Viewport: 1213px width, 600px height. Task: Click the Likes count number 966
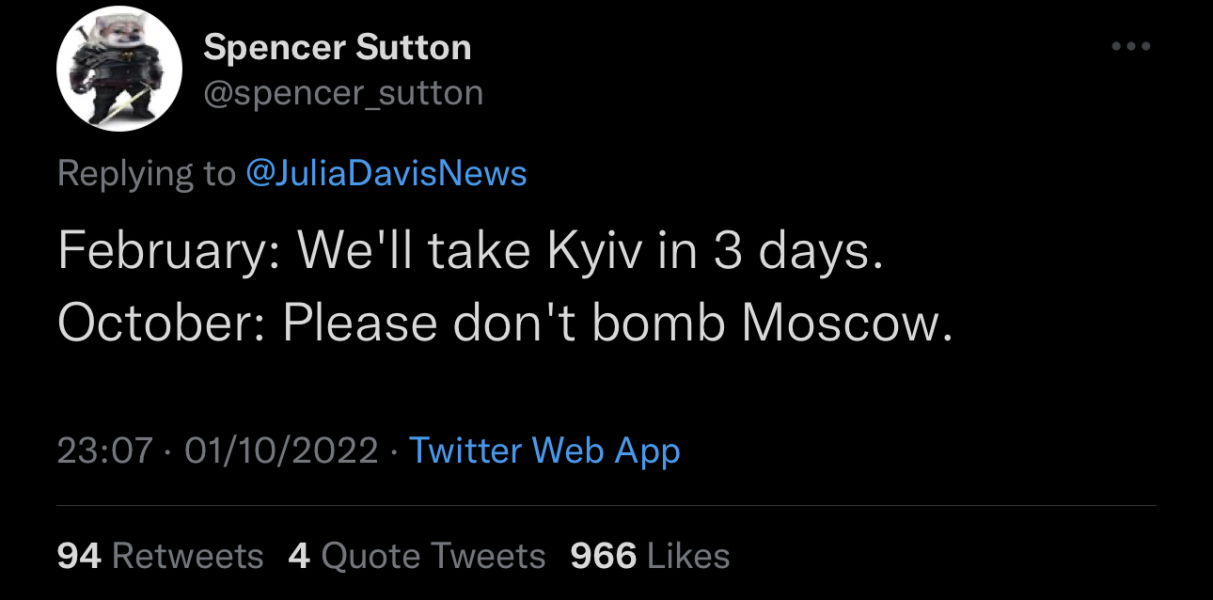602,556
